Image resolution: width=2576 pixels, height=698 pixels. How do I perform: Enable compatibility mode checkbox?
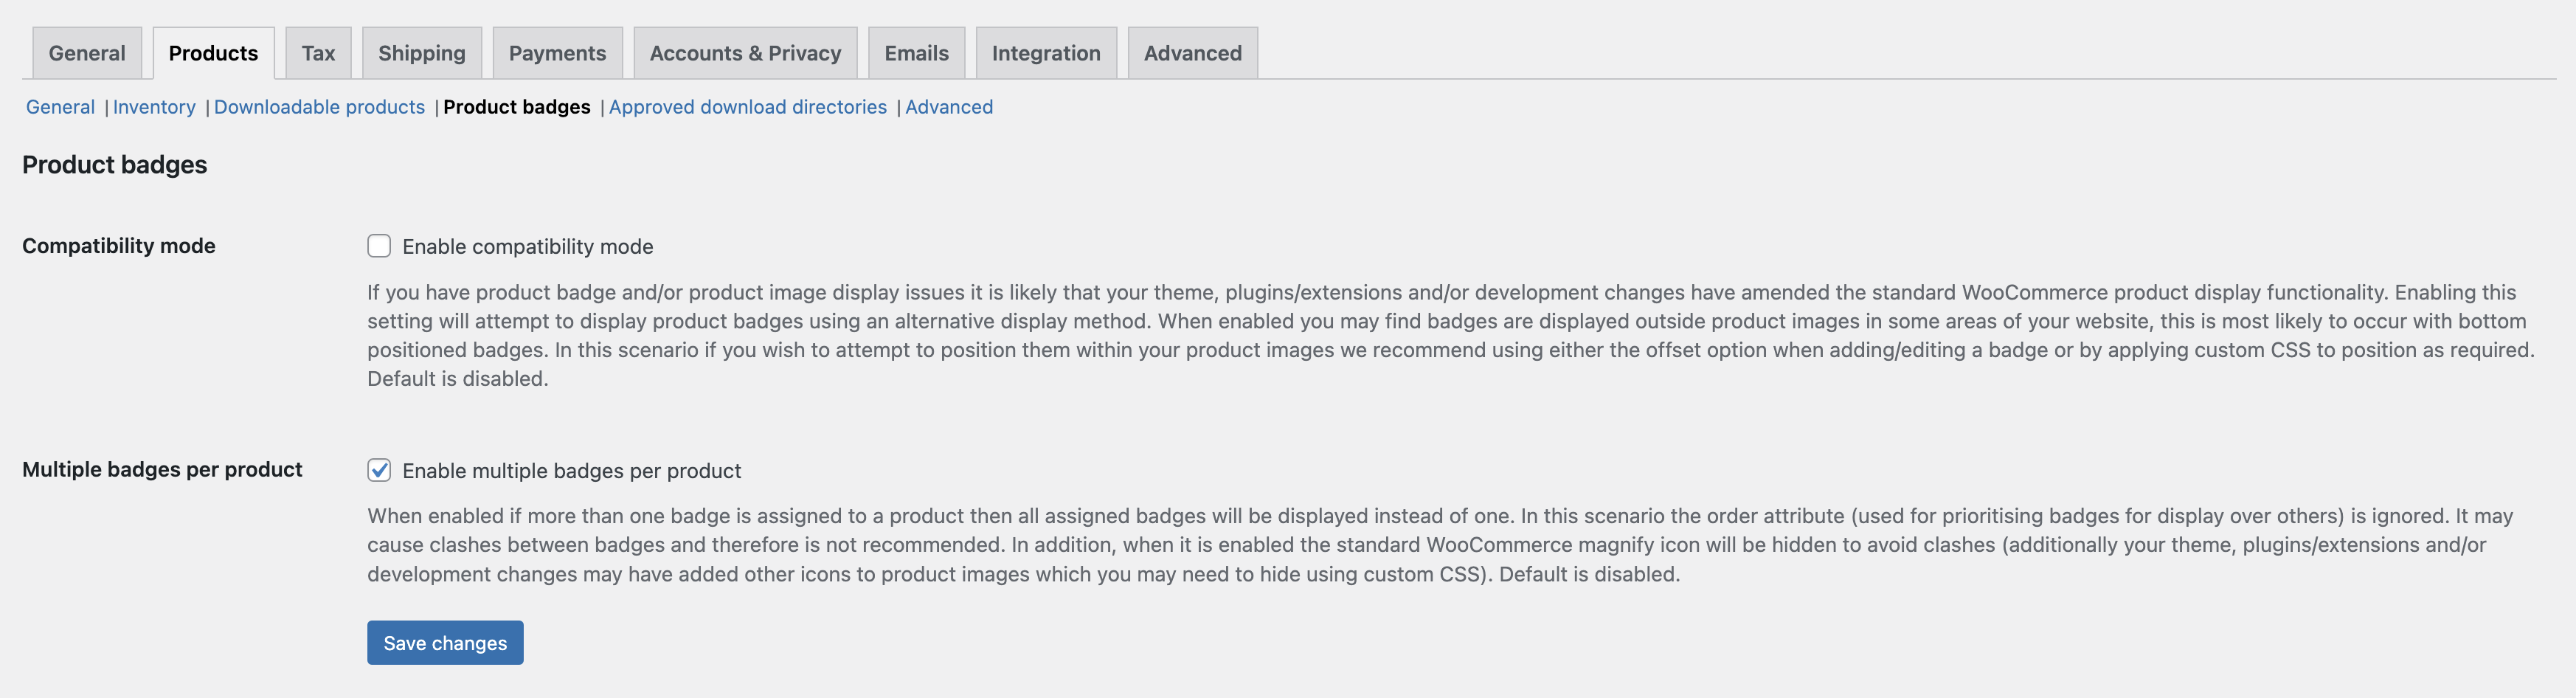pos(379,246)
